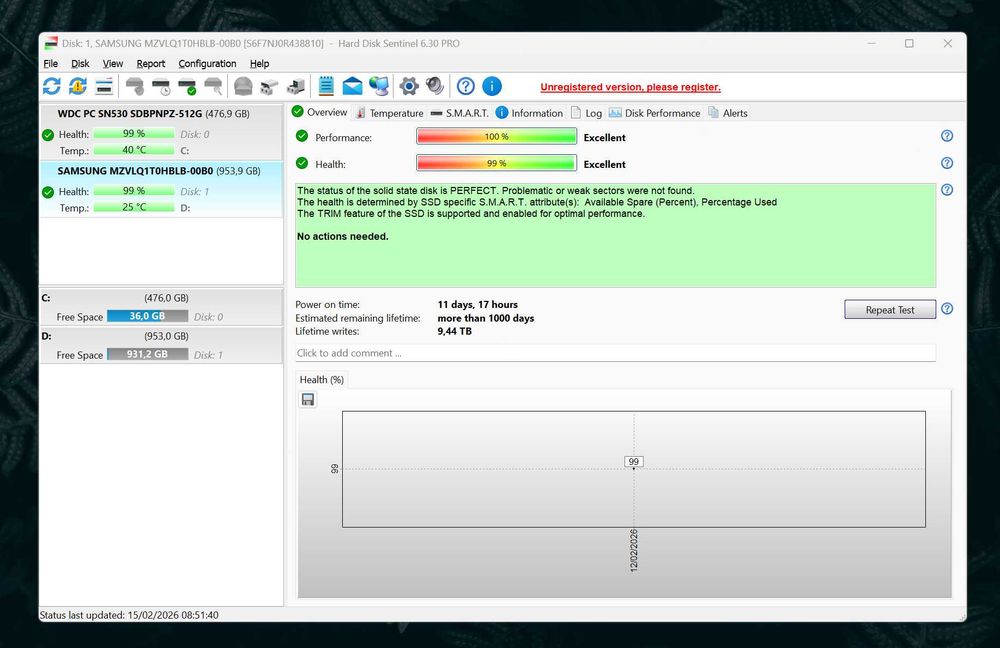Click the Hard Disk Sentinel title bar app icon

click(x=51, y=43)
